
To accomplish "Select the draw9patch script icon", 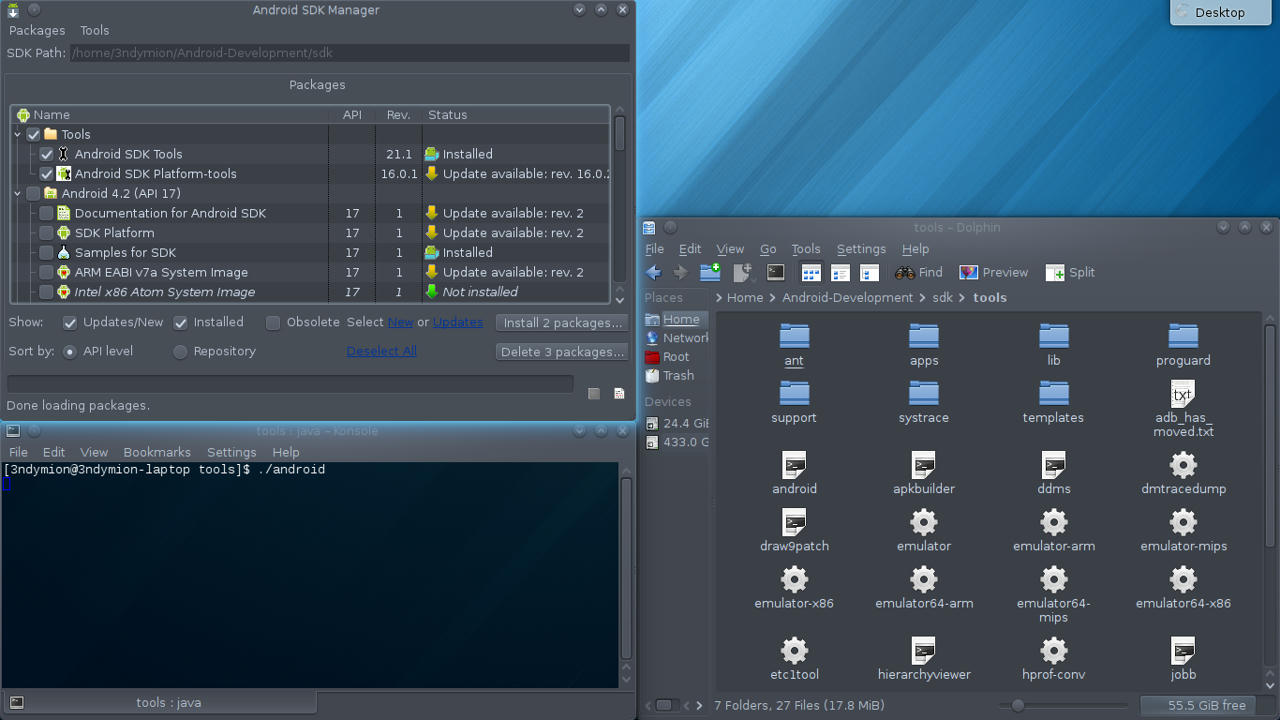I will point(794,521).
